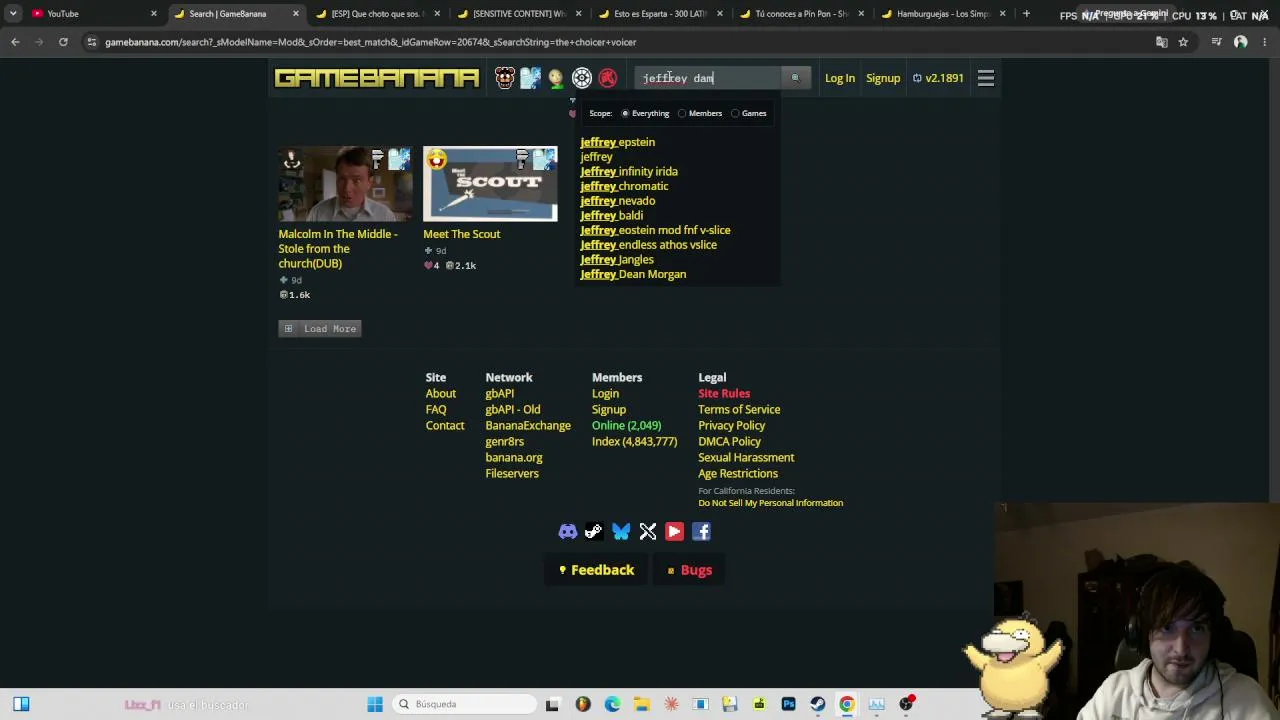The image size is (1280, 720).
Task: Select the 'jeffrey nevado' suggestion
Action: click(618, 201)
